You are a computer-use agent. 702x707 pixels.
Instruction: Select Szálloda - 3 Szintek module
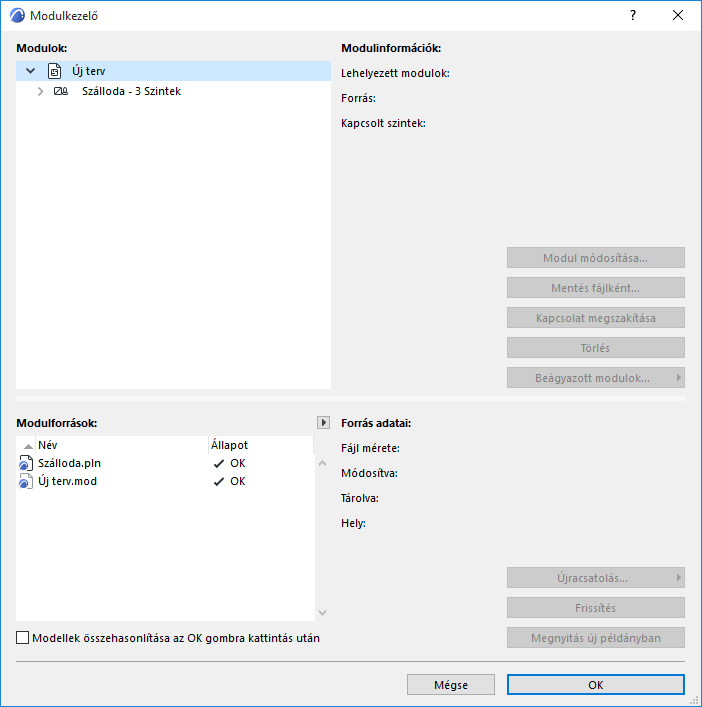click(131, 91)
